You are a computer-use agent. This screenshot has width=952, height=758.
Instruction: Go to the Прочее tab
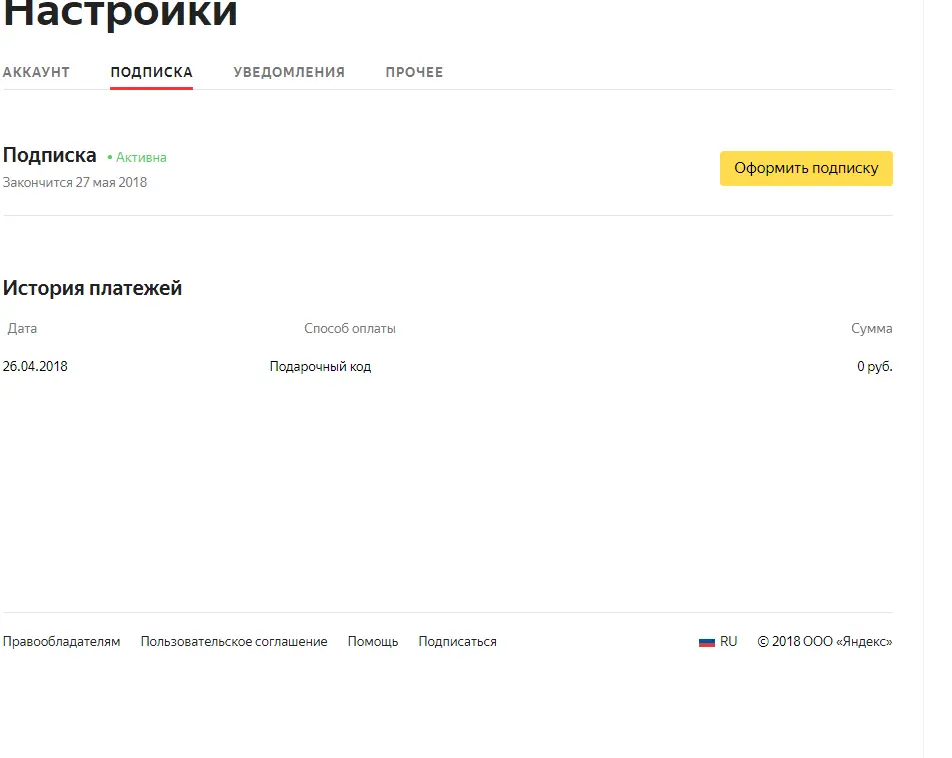click(414, 72)
